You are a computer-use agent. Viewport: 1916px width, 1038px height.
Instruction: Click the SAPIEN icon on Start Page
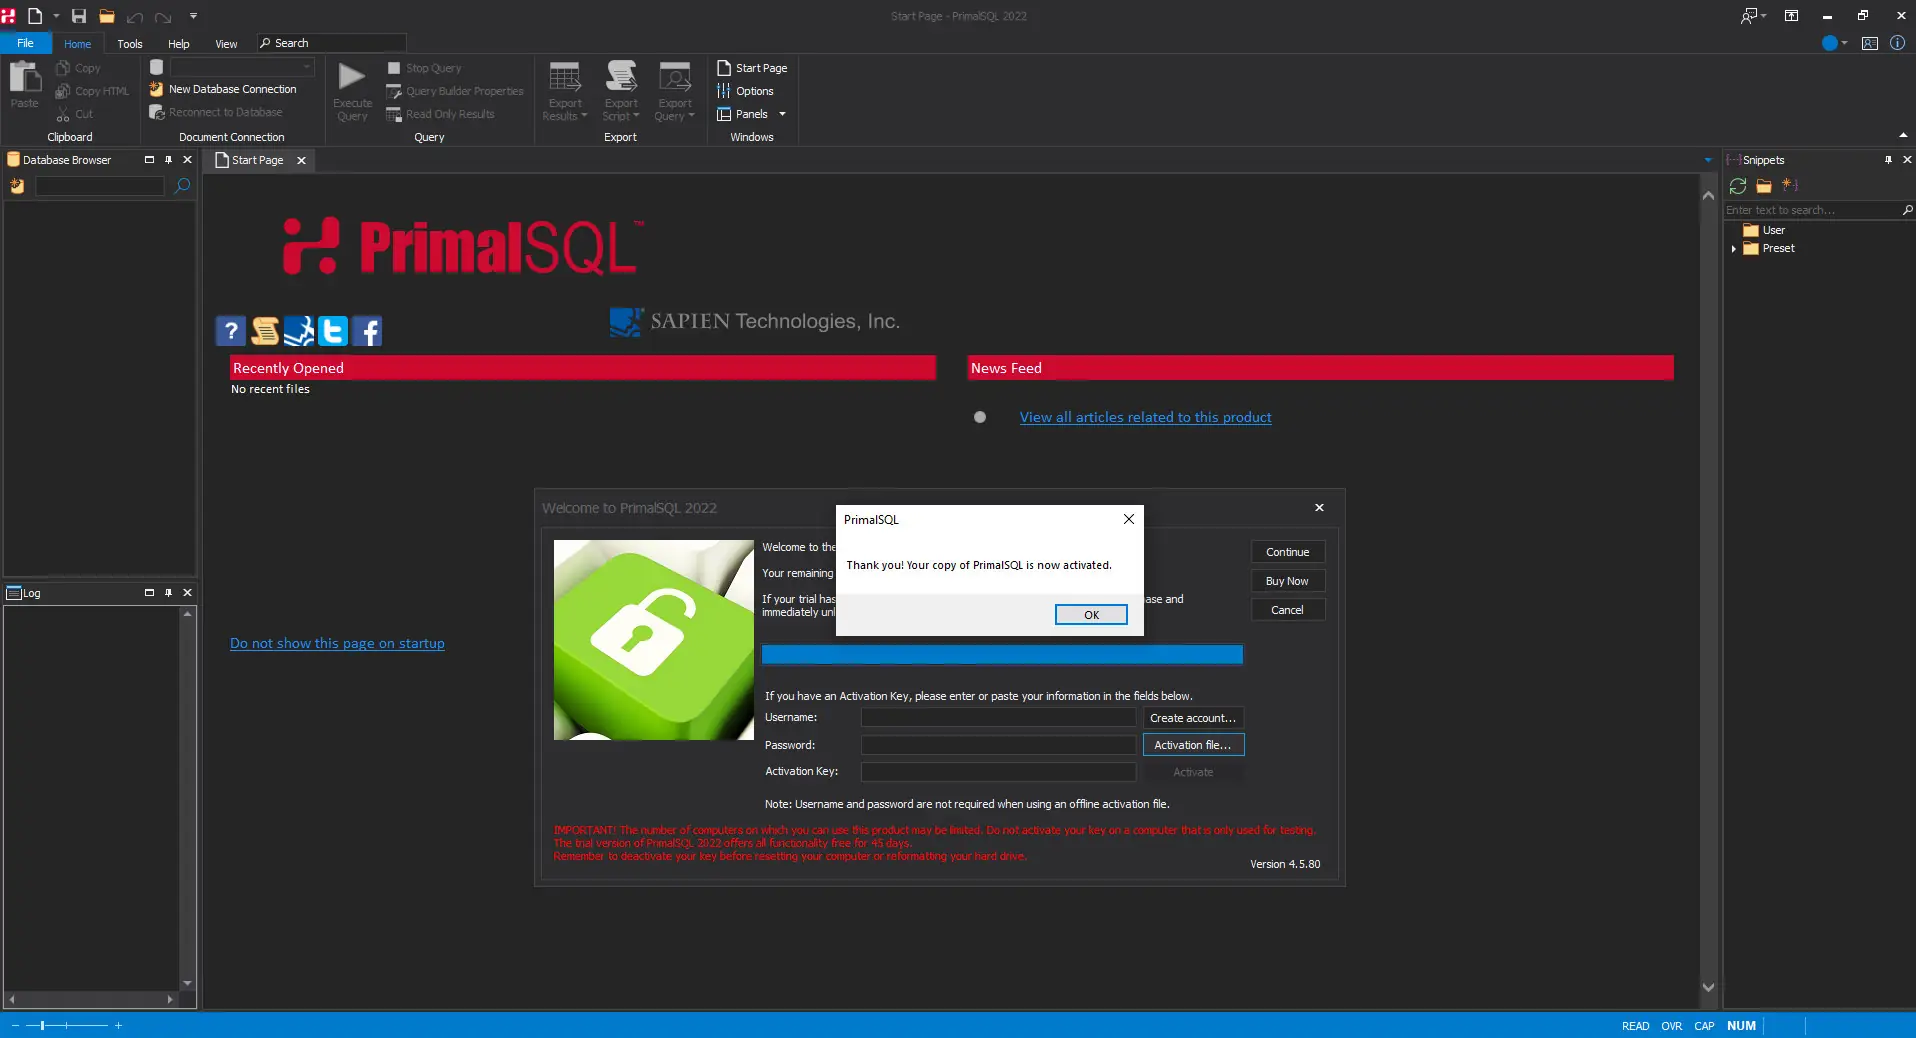[299, 331]
